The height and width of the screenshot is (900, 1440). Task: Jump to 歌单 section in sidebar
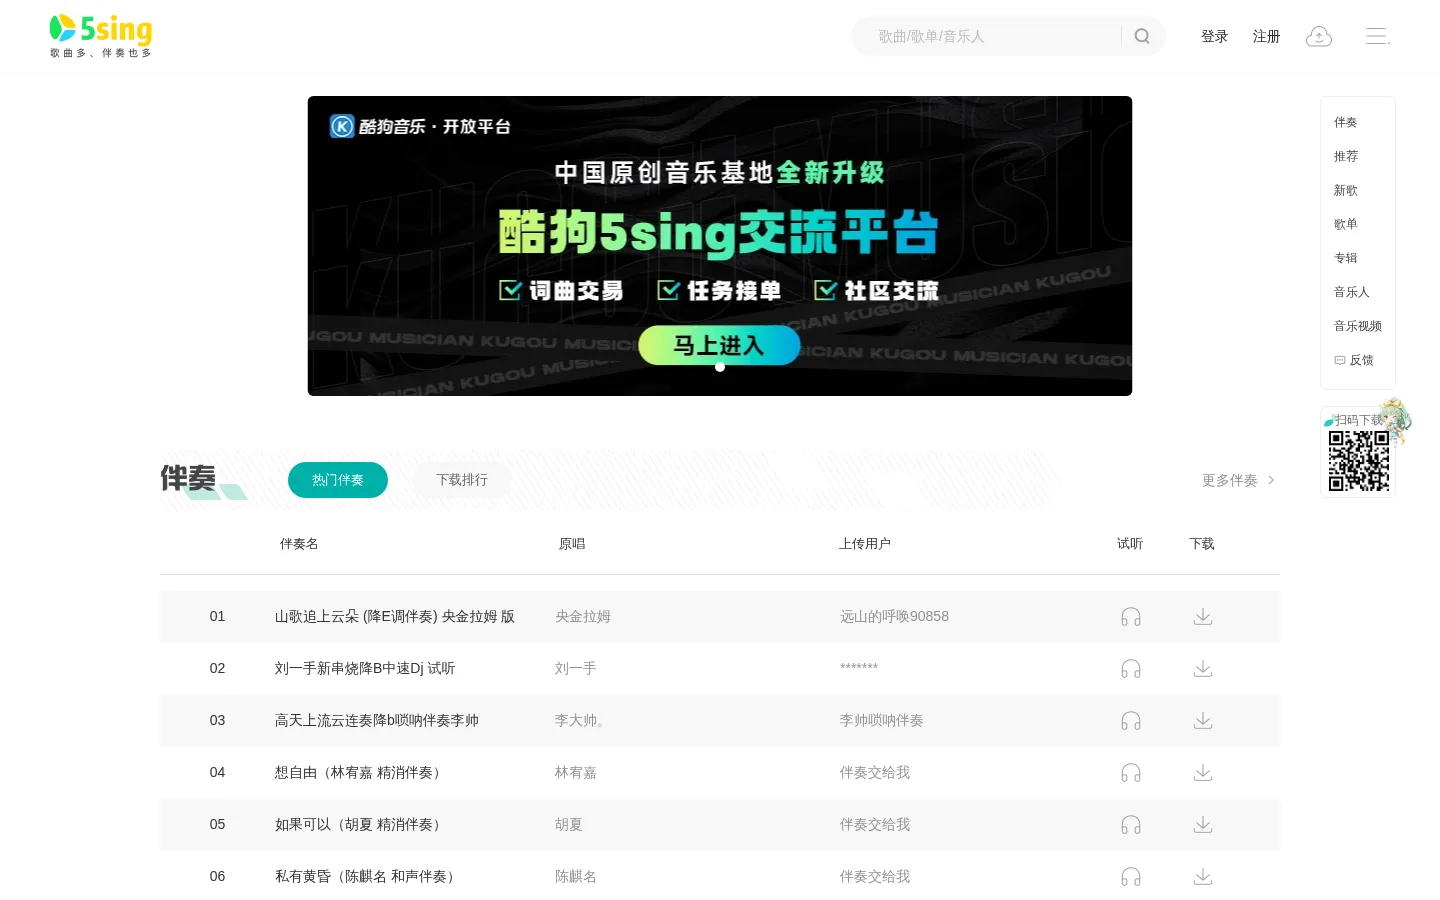click(x=1346, y=224)
